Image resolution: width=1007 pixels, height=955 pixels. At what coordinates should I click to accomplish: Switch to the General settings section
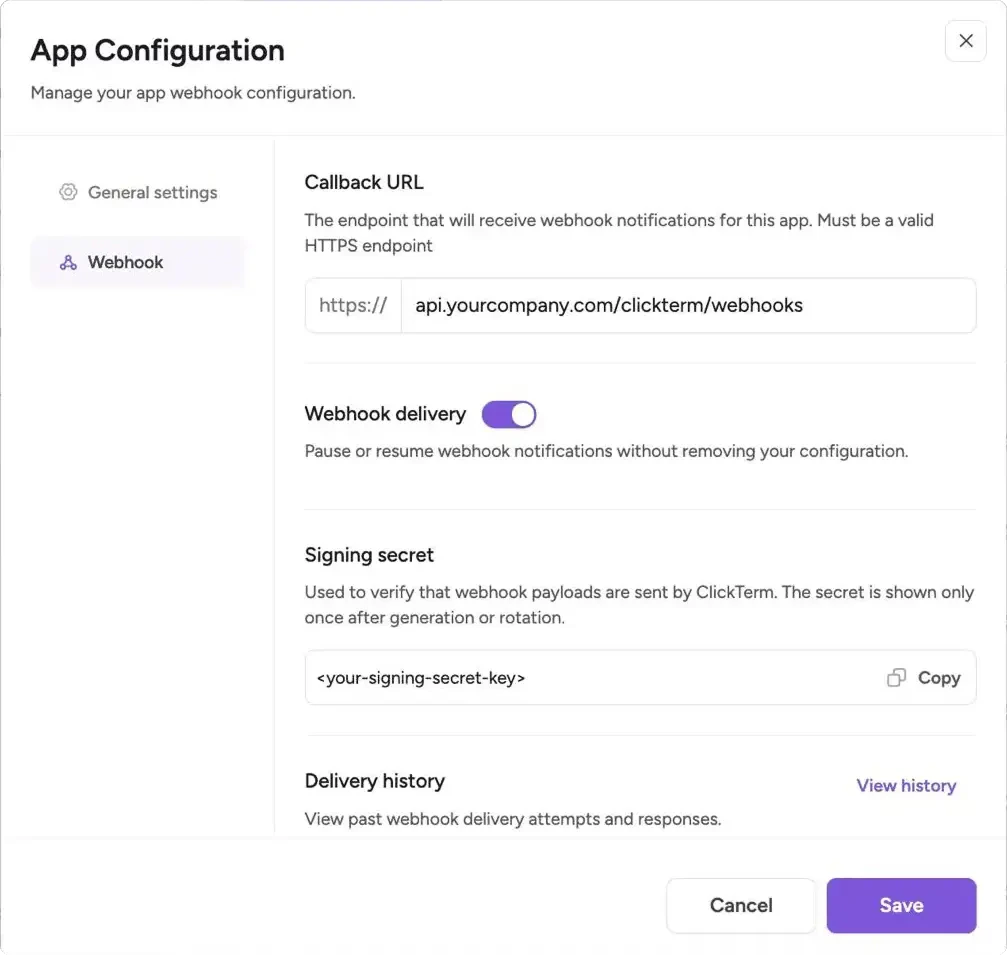click(x=152, y=192)
